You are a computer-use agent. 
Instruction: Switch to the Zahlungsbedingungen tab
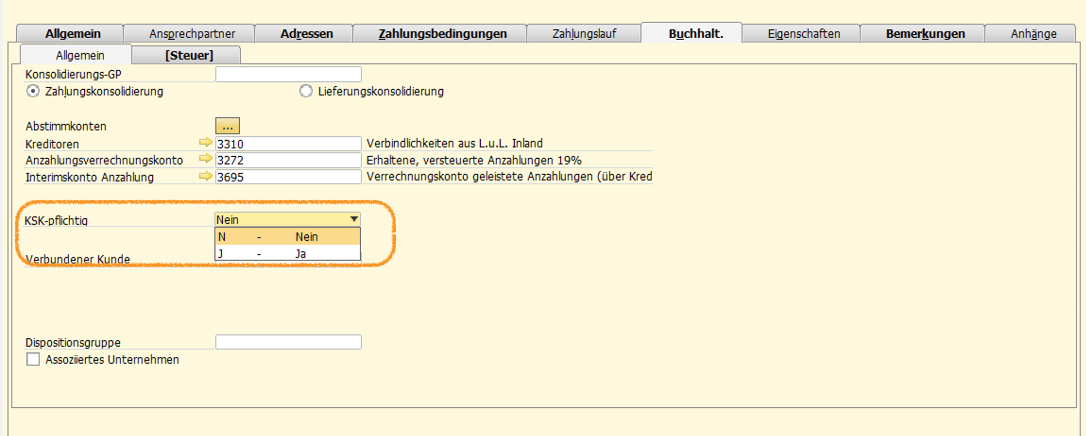click(442, 34)
